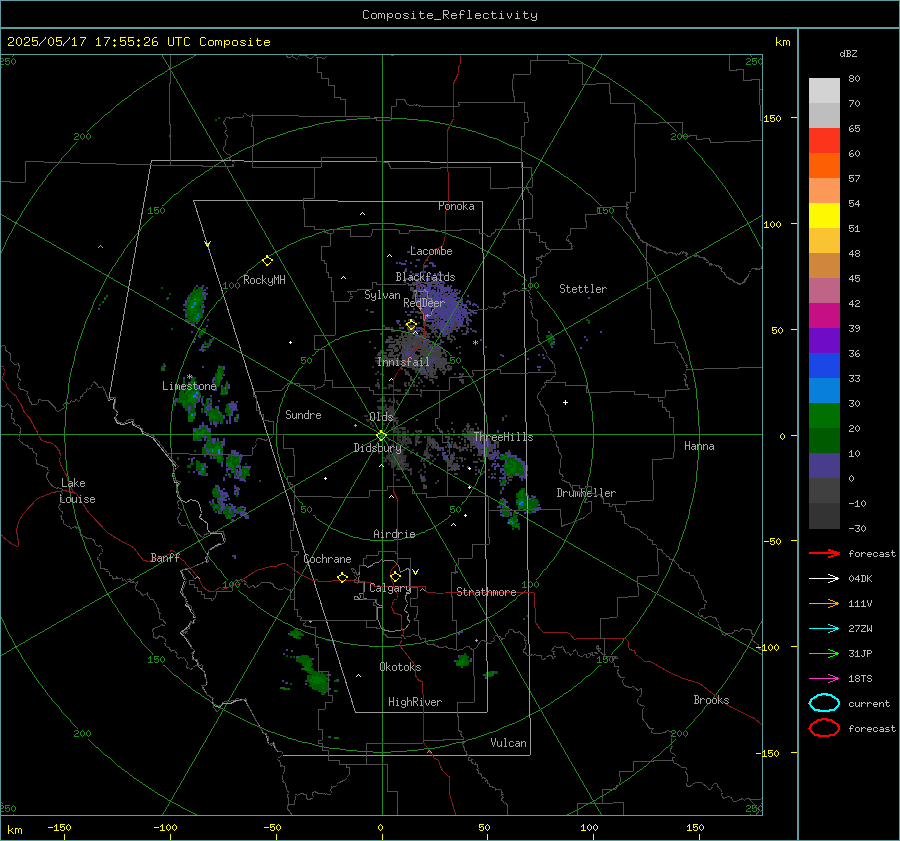The image size is (900, 841).
Task: Click the Calgary label
Action: click(390, 588)
